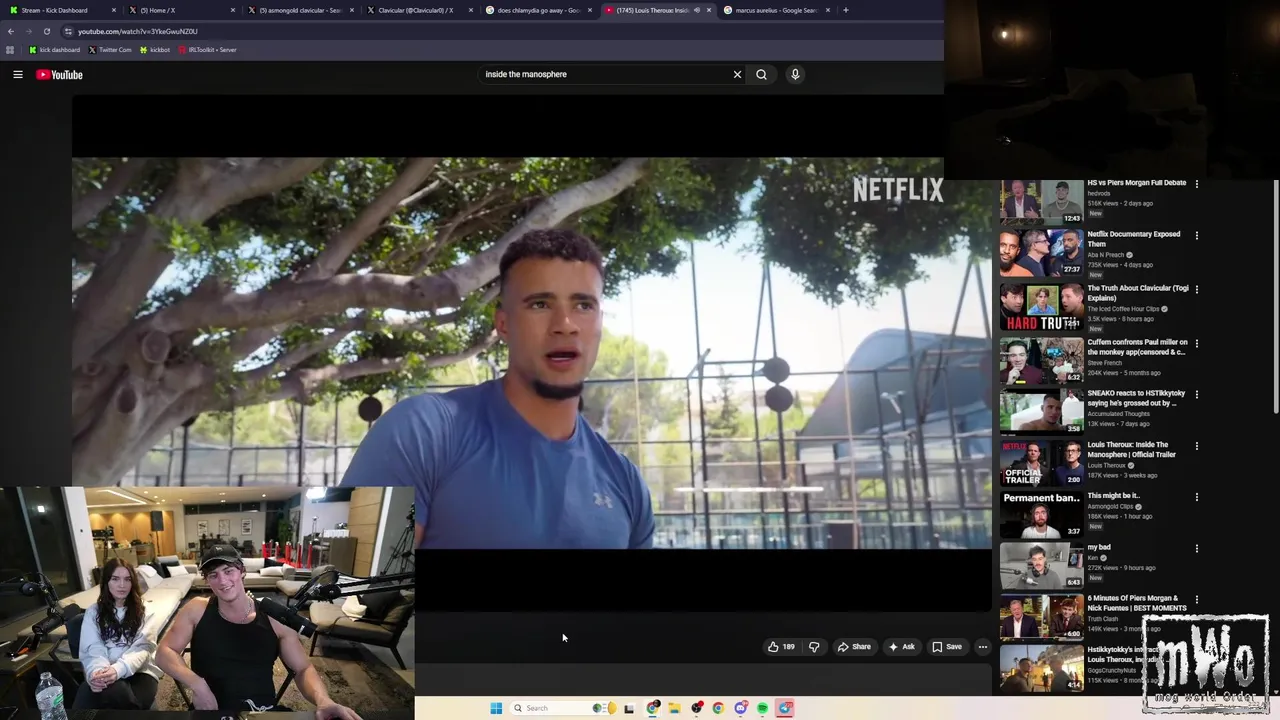Open the 'Permanent ban..' video thumbnail

pyautogui.click(x=1041, y=515)
